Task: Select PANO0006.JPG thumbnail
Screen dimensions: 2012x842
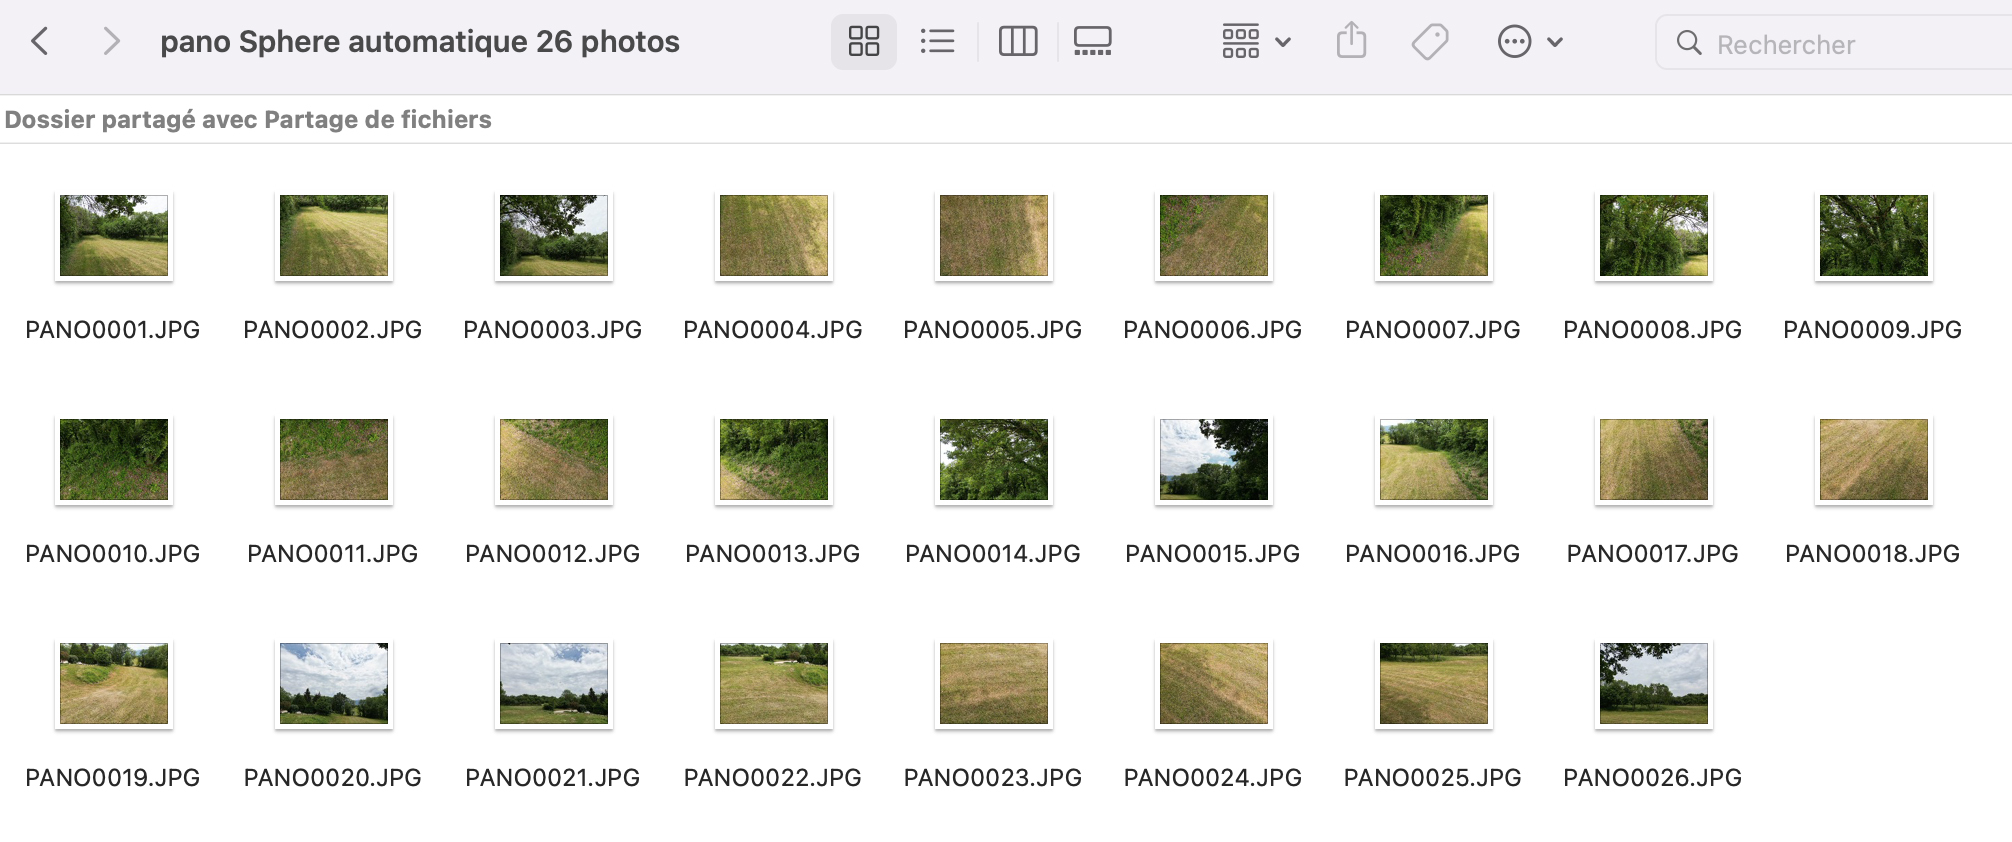Action: pyautogui.click(x=1214, y=236)
